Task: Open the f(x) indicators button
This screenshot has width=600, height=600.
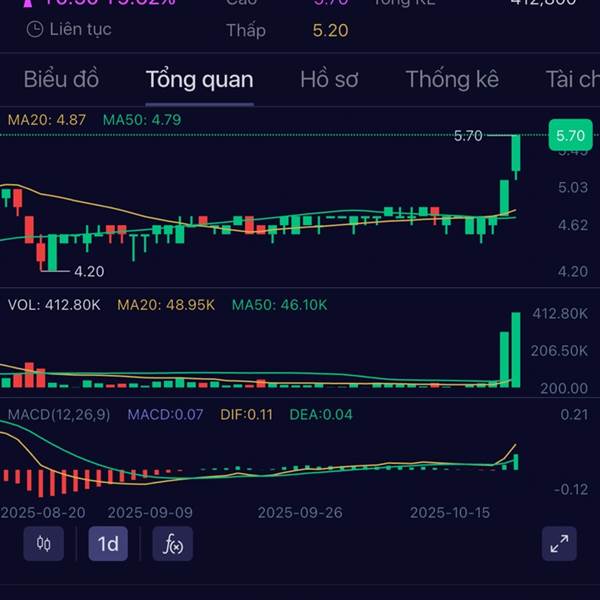Action: tap(173, 543)
